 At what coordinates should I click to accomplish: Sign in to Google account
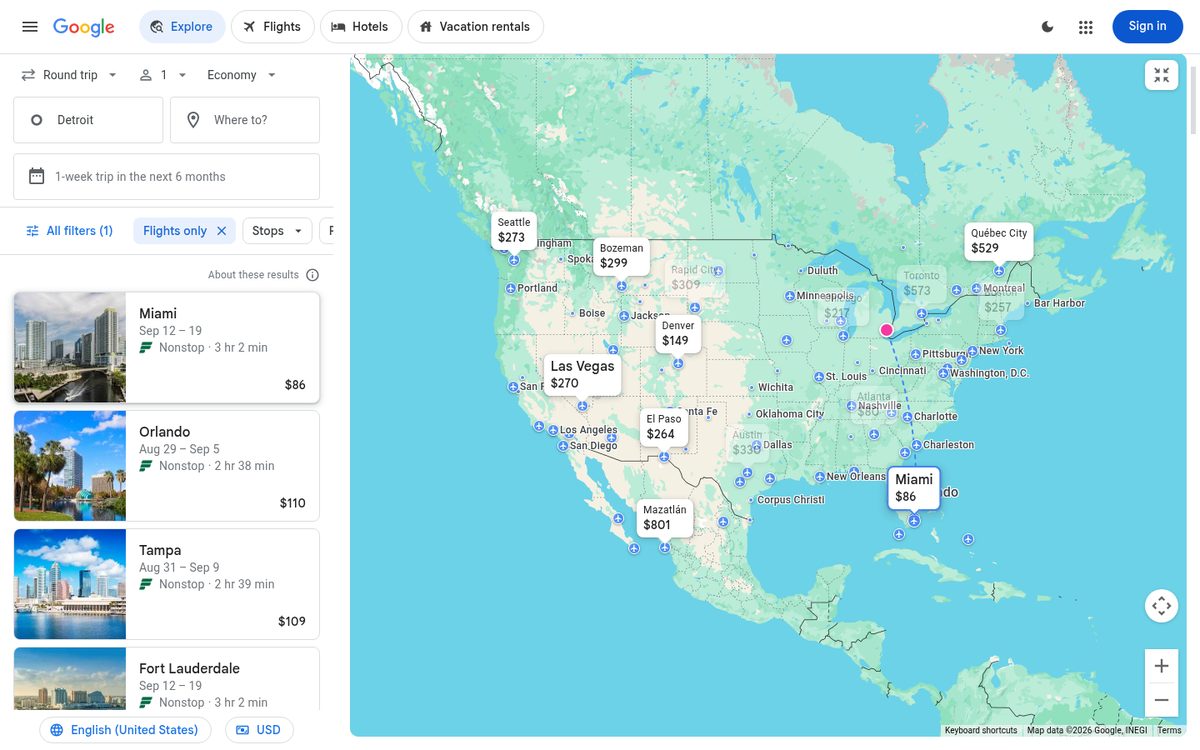point(1147,27)
